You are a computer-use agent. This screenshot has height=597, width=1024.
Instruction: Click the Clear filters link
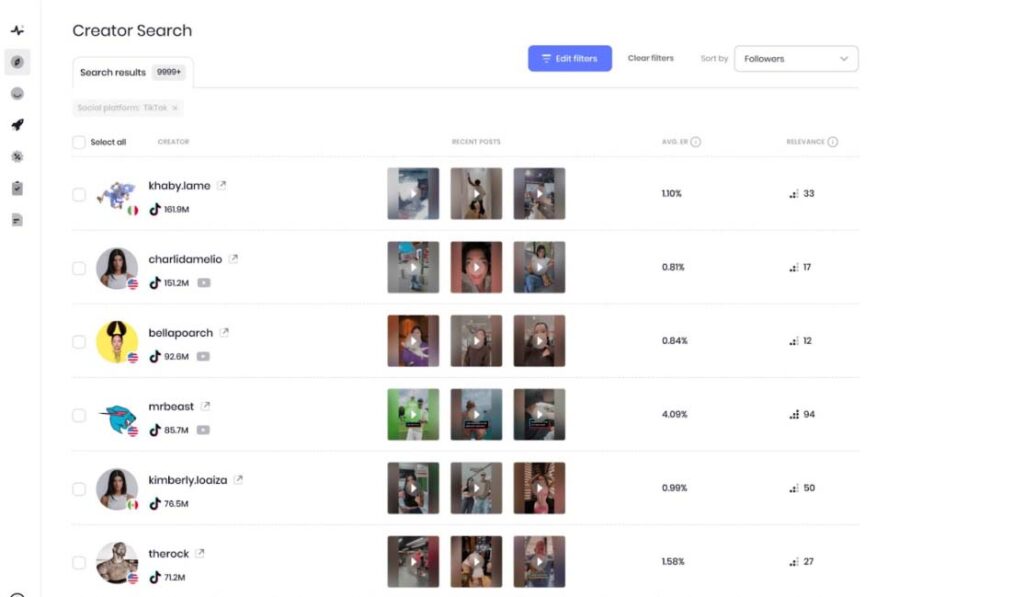(650, 58)
